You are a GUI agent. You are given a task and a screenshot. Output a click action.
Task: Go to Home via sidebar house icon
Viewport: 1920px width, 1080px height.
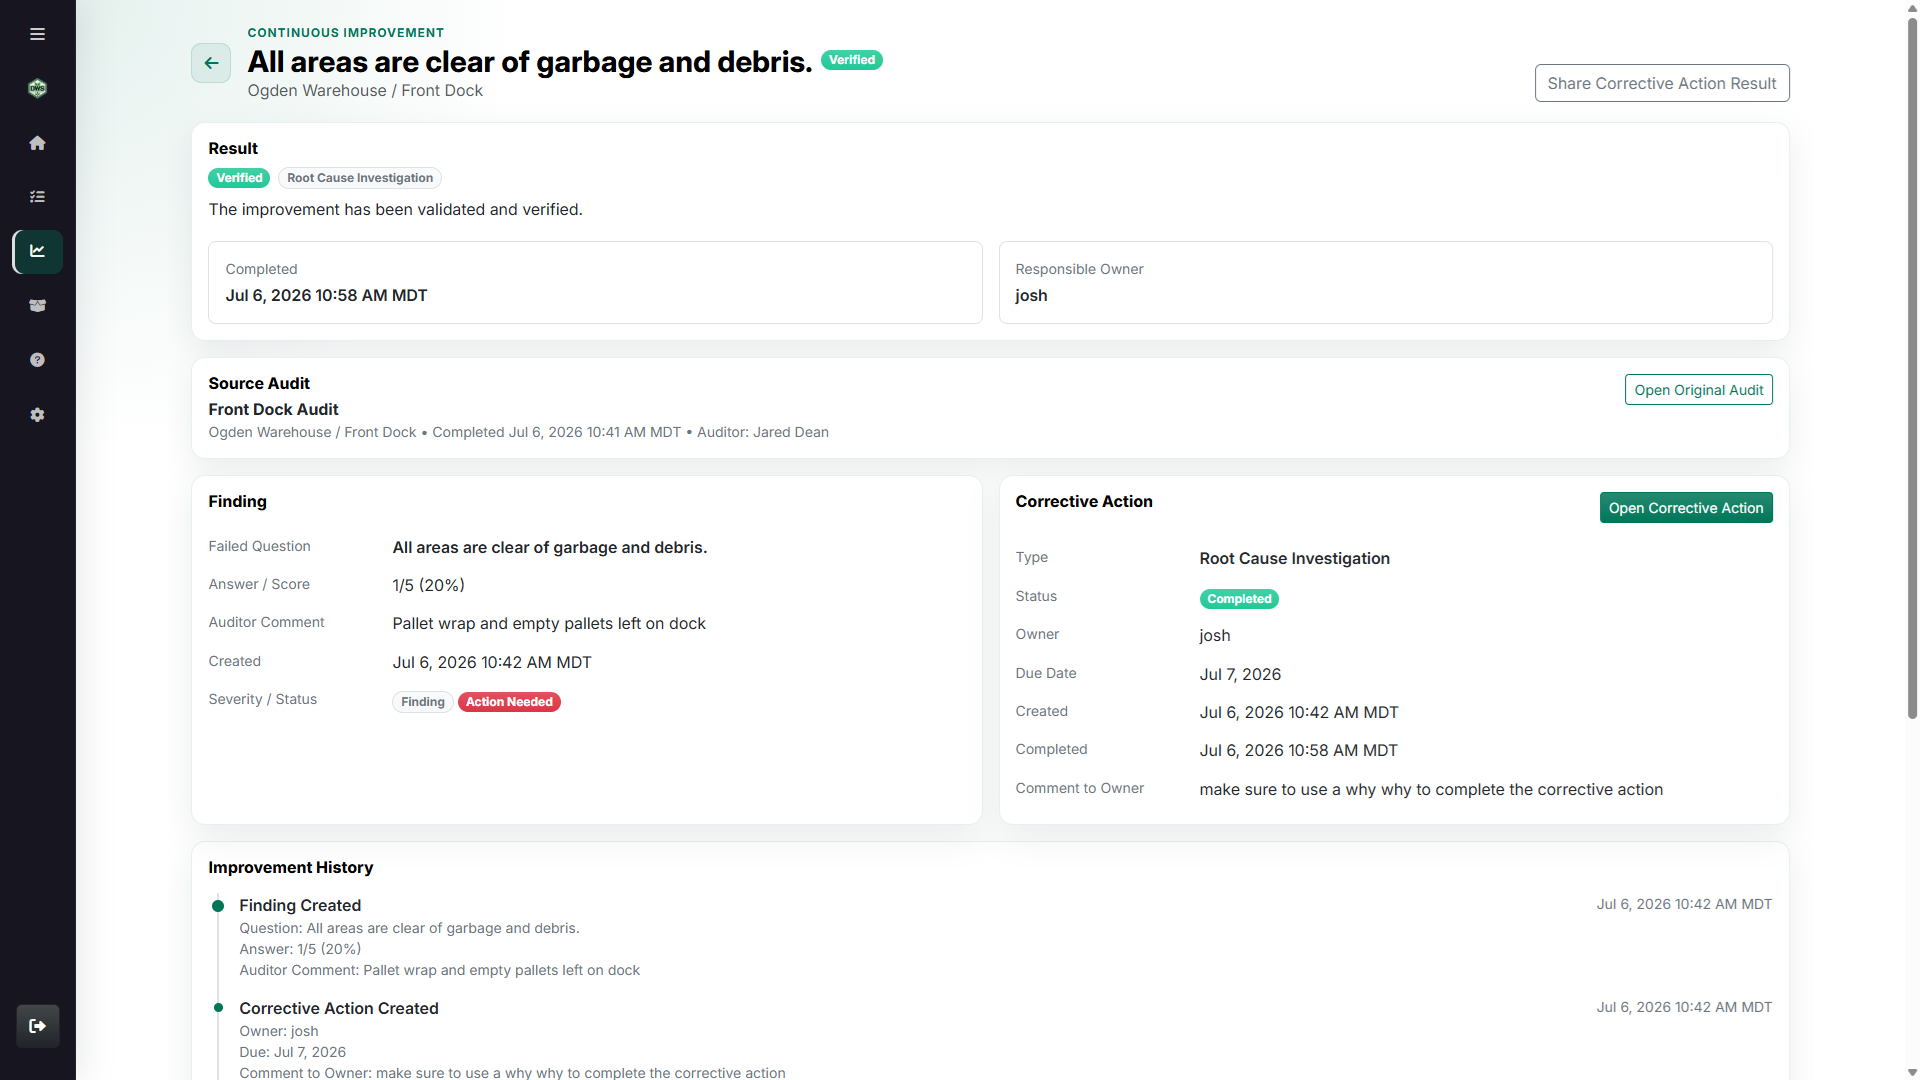point(37,143)
